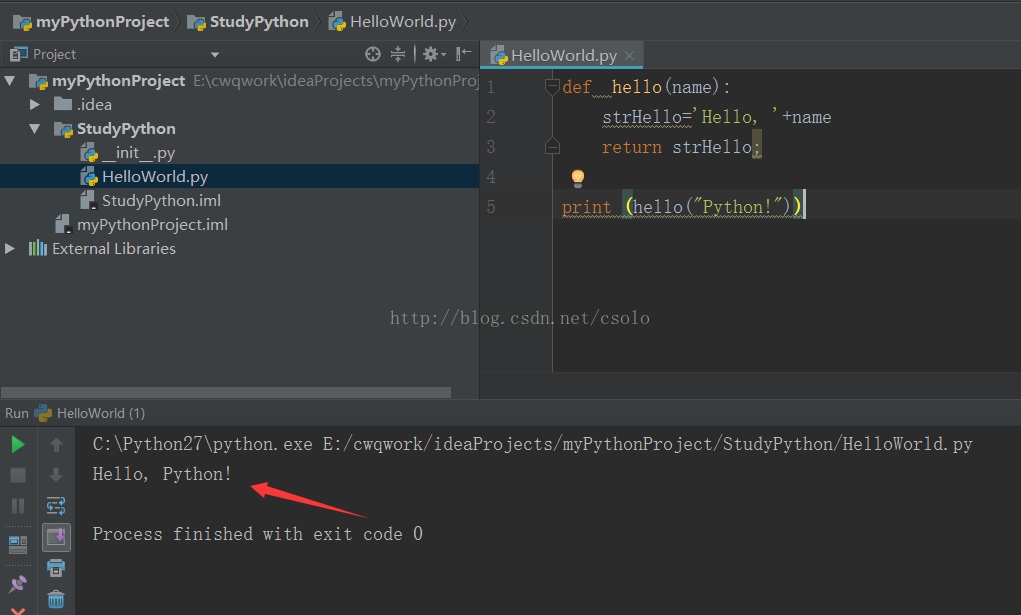Show intention actions via the lightbulb
The width and height of the screenshot is (1021, 615).
[578, 177]
